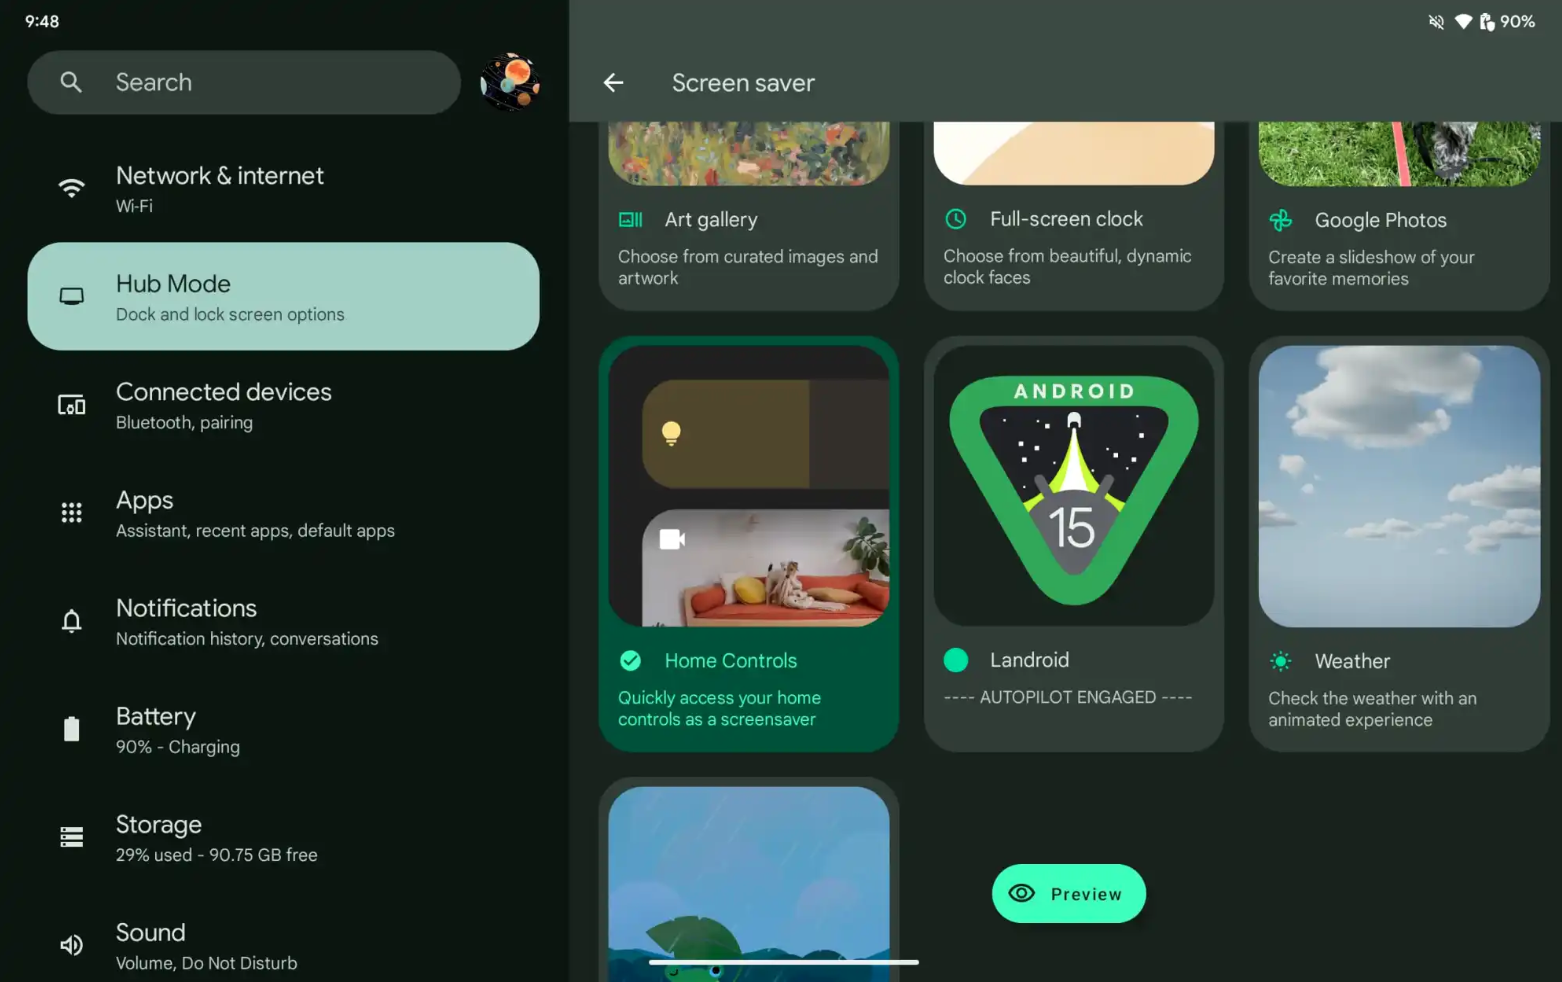This screenshot has width=1562, height=982.
Task: Open Hub Mode settings
Action: 283,296
